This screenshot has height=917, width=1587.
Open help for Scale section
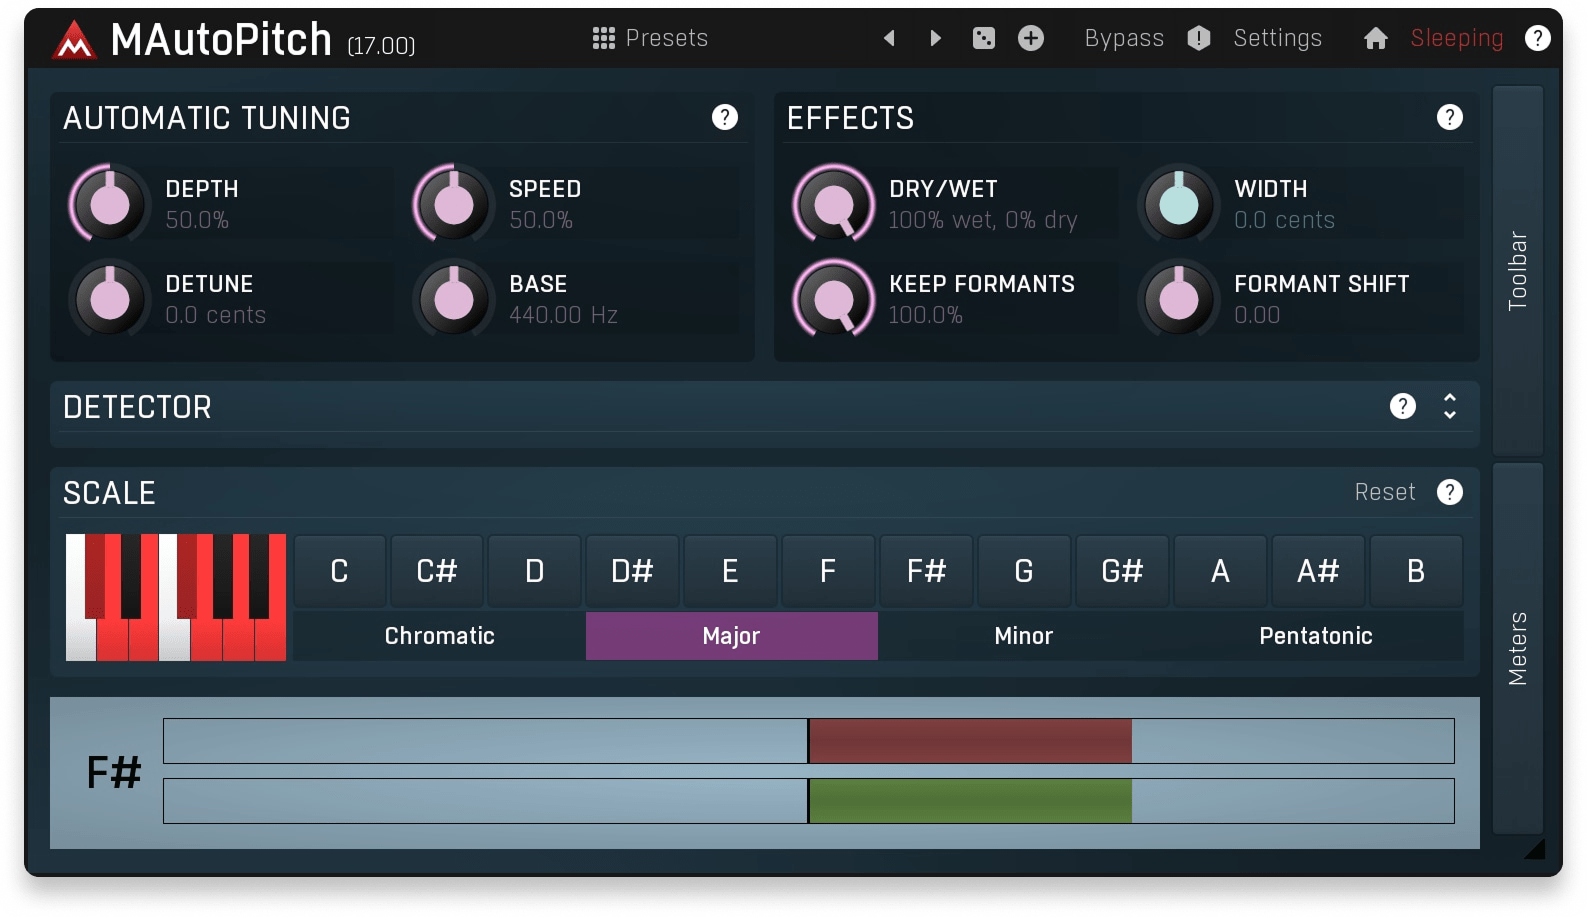point(1449,492)
